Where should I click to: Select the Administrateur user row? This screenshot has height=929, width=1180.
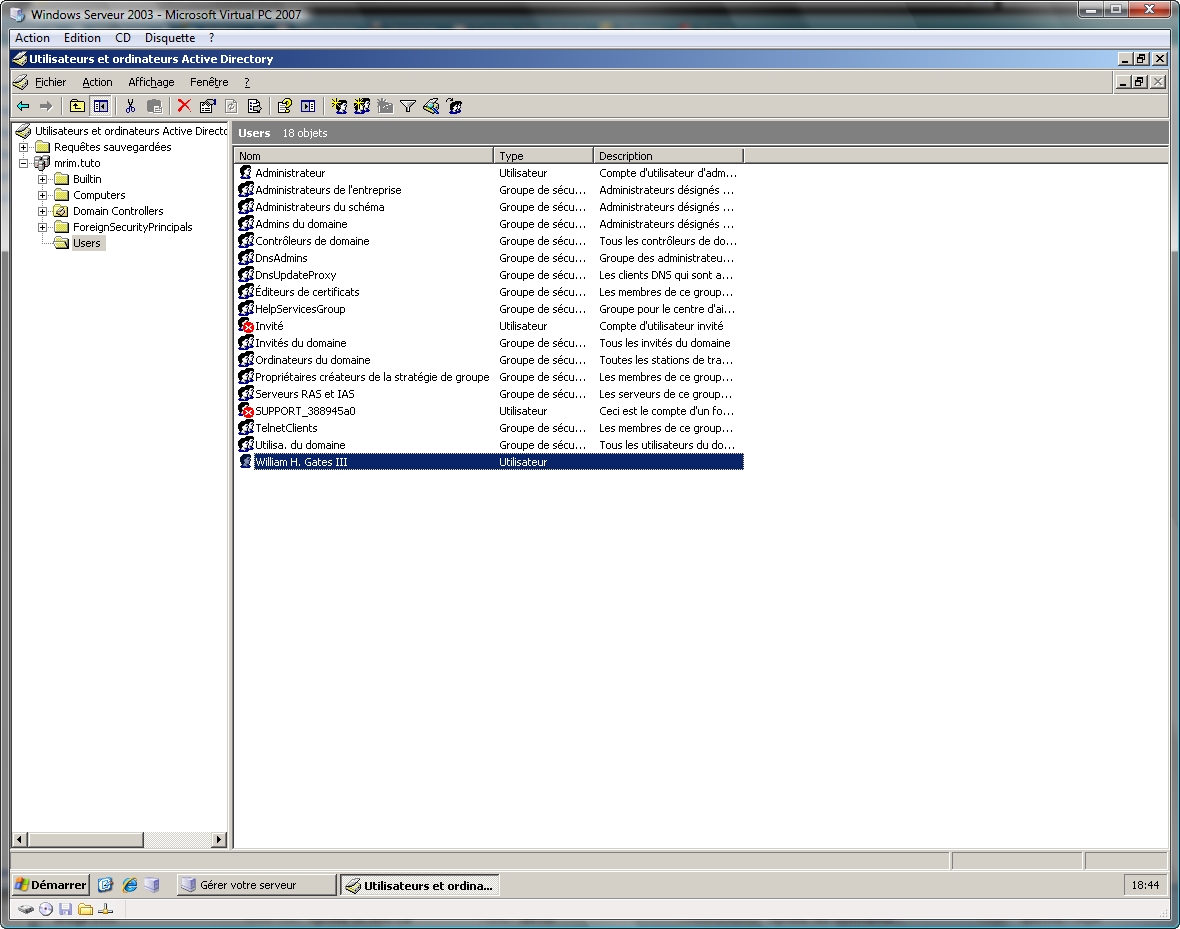489,173
